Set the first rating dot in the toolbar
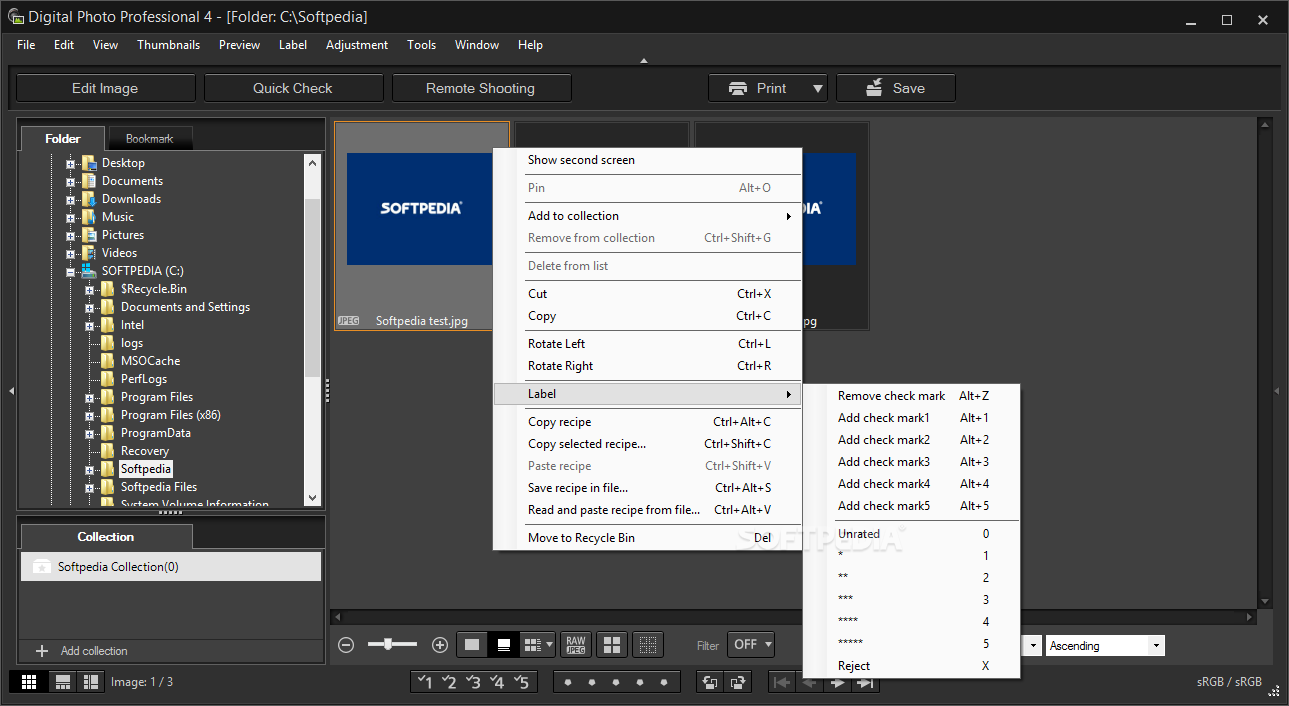Viewport: 1289px width, 706px height. (568, 683)
